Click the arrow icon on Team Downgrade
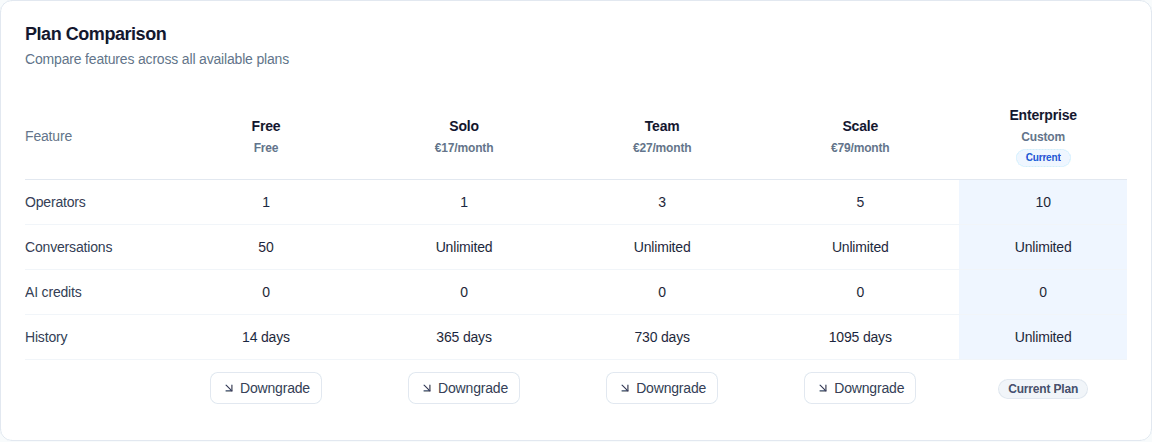Screen dimensions: 1152x442 click(x=624, y=388)
